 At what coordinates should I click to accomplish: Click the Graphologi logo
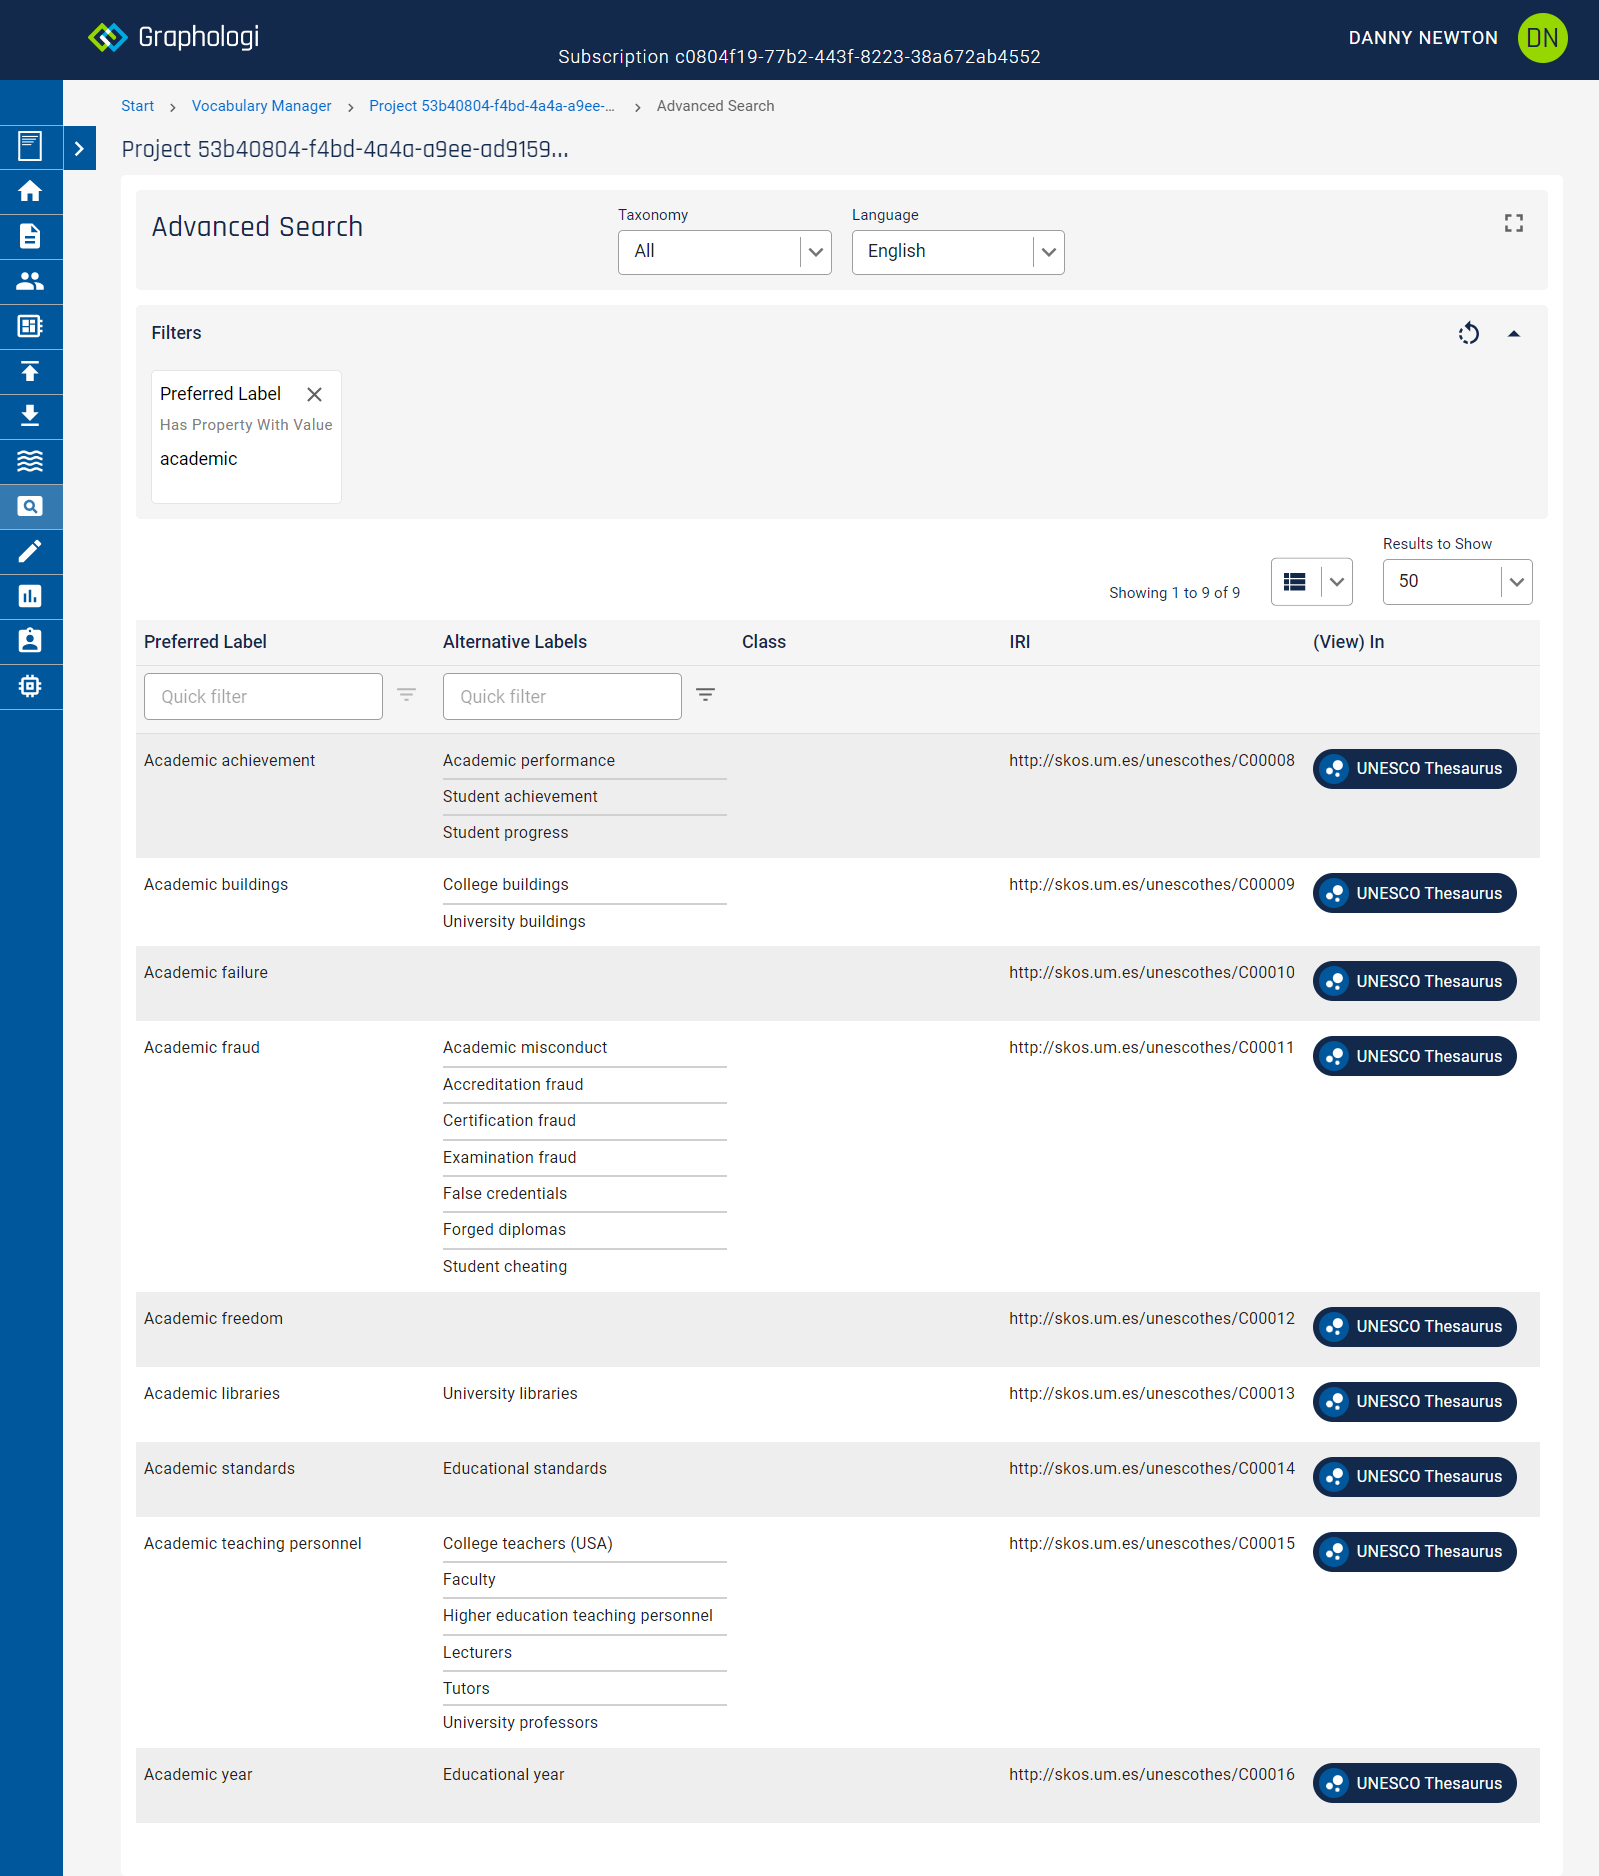pos(173,38)
